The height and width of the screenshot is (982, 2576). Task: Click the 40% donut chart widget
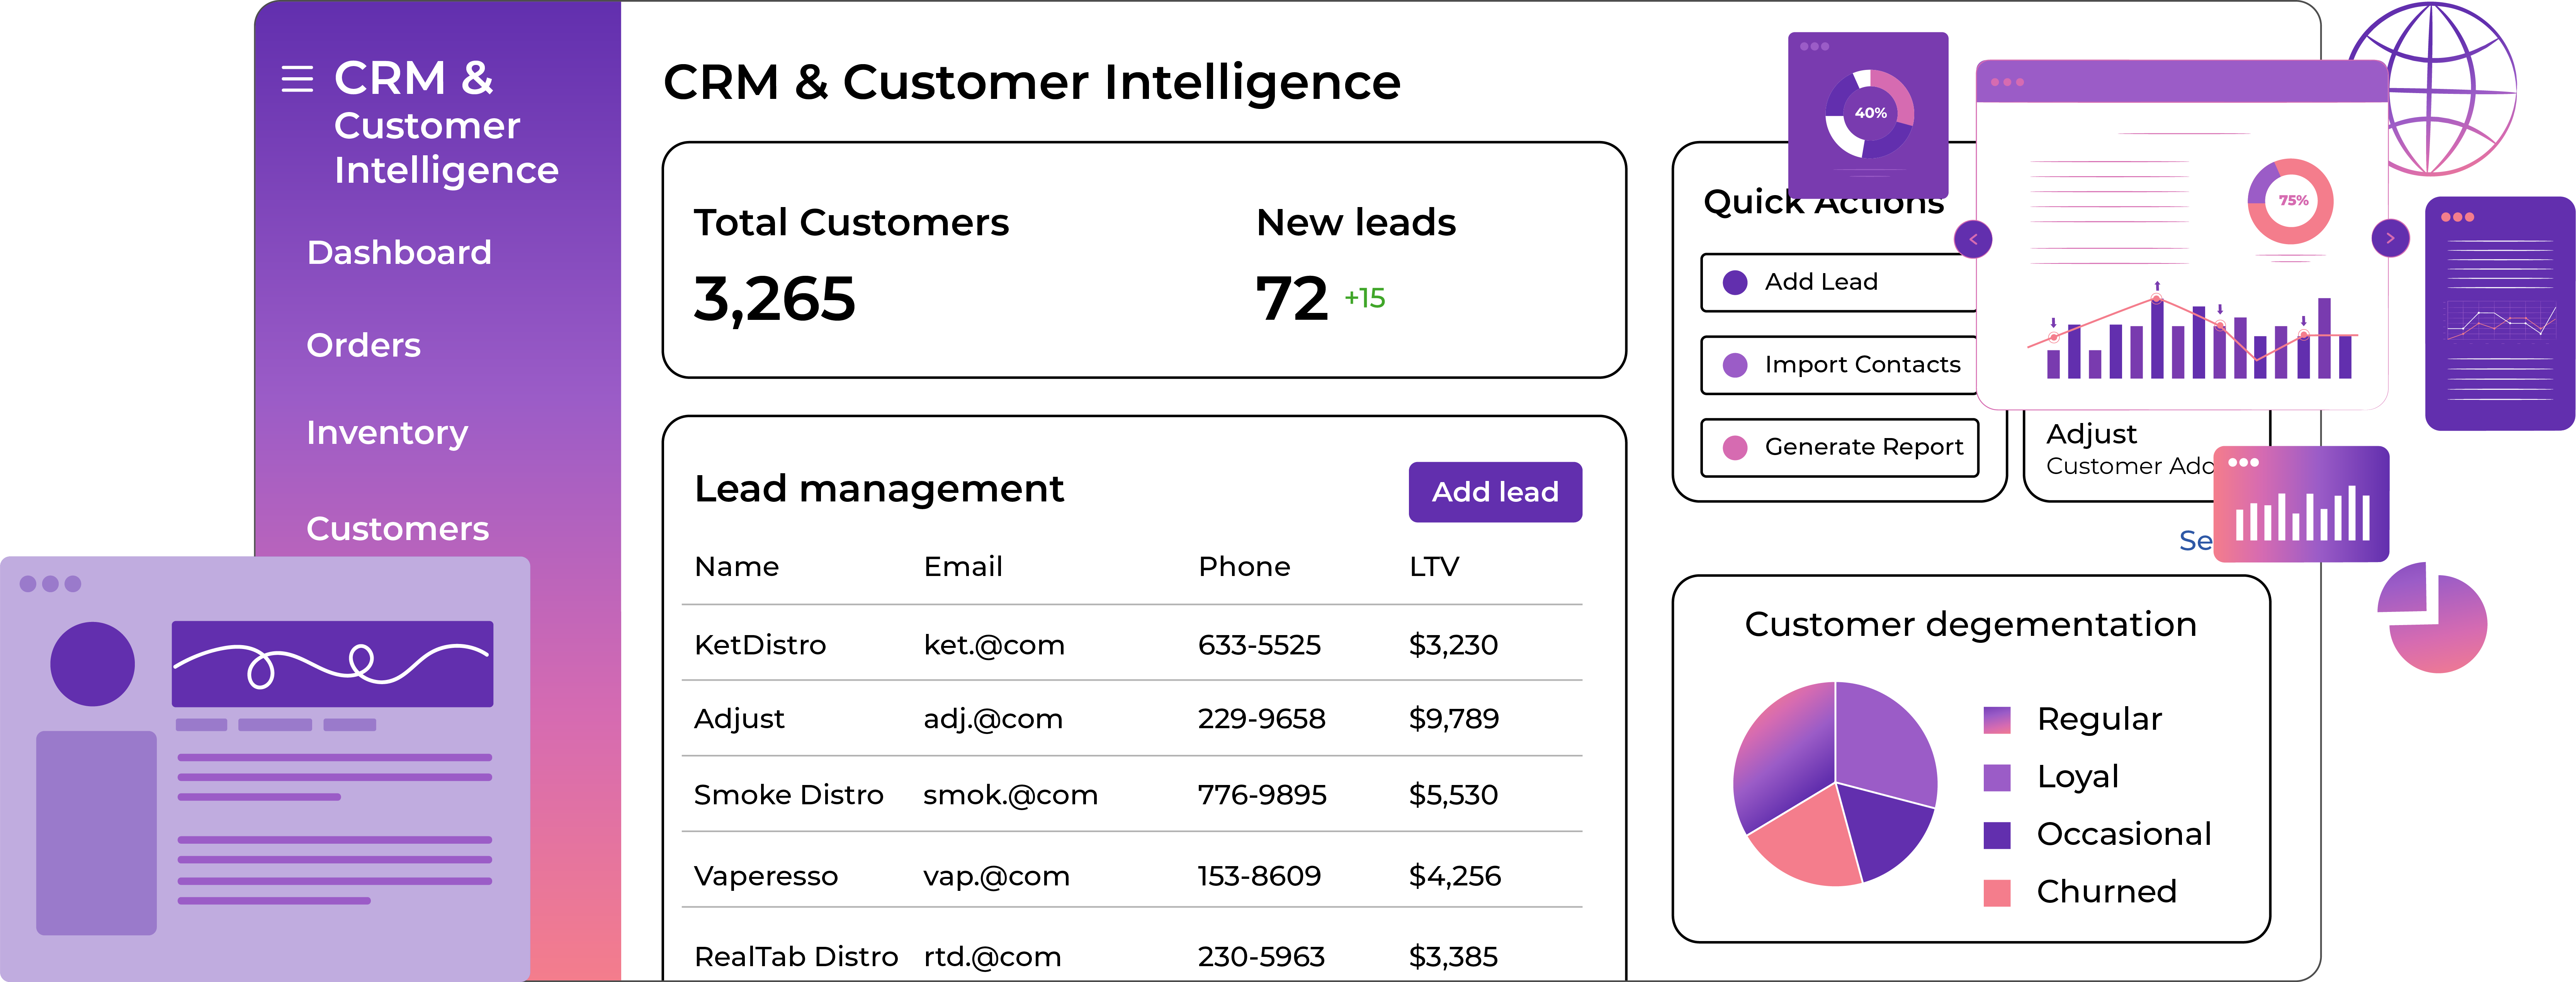[1868, 114]
